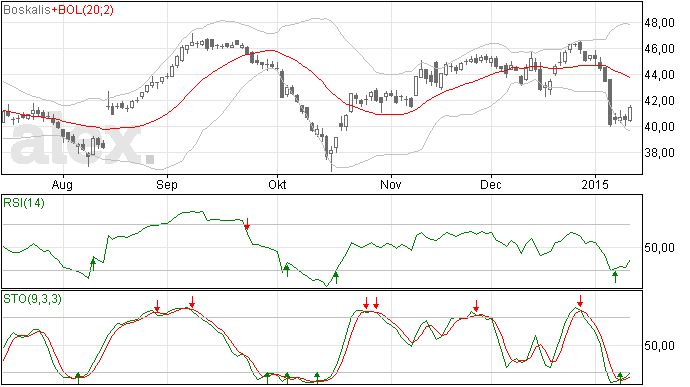Click the Okt month label
This screenshot has height=387, width=690.
(x=277, y=184)
